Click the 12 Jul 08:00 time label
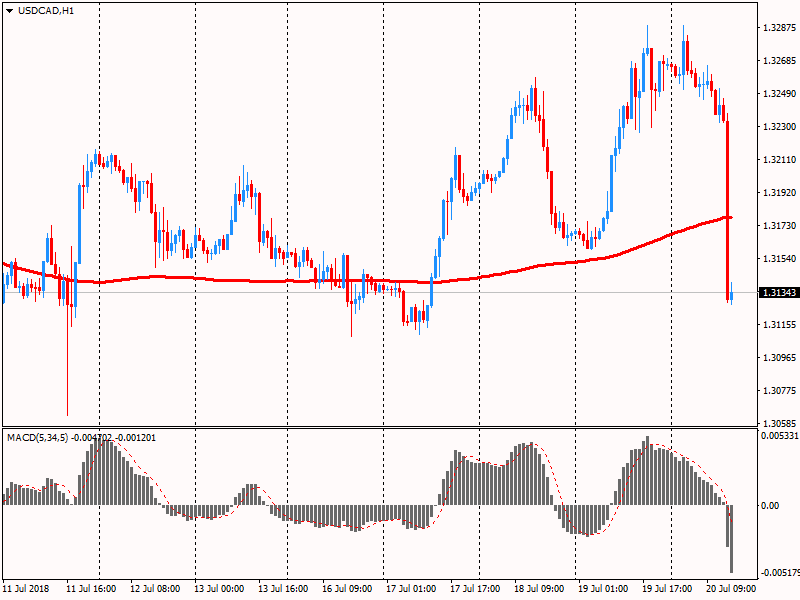 155,588
